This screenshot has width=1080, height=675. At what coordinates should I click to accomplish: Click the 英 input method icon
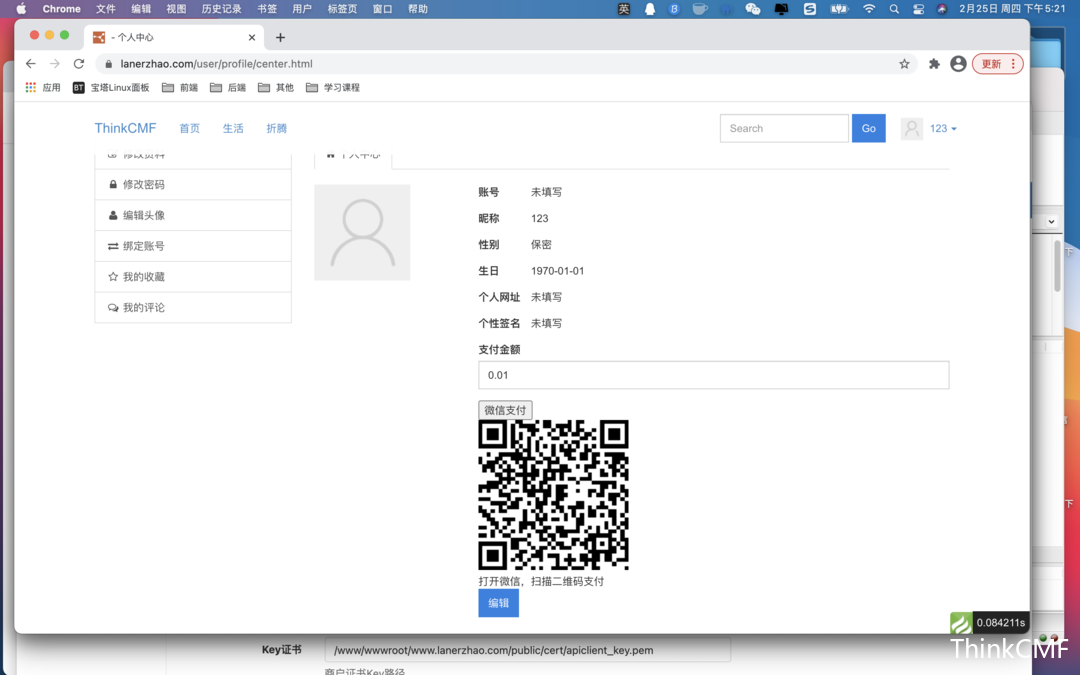(623, 9)
